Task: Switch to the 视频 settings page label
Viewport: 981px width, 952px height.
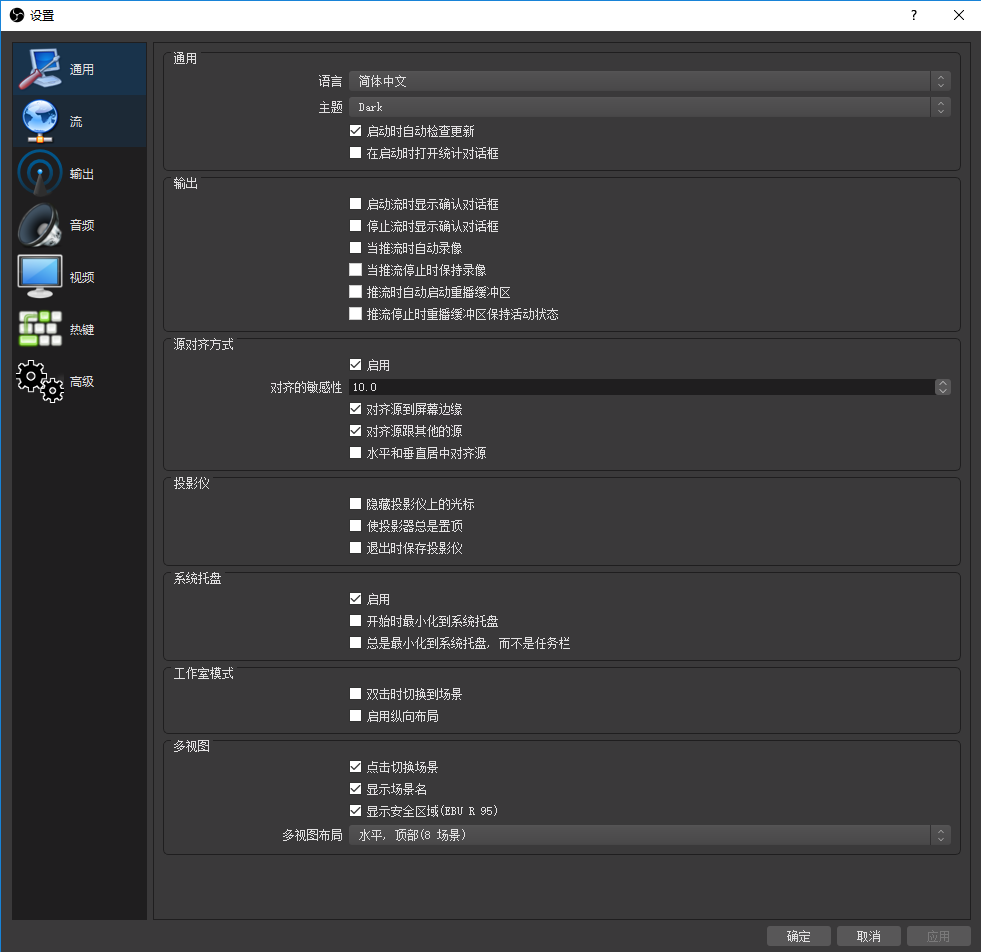Action: (x=82, y=277)
